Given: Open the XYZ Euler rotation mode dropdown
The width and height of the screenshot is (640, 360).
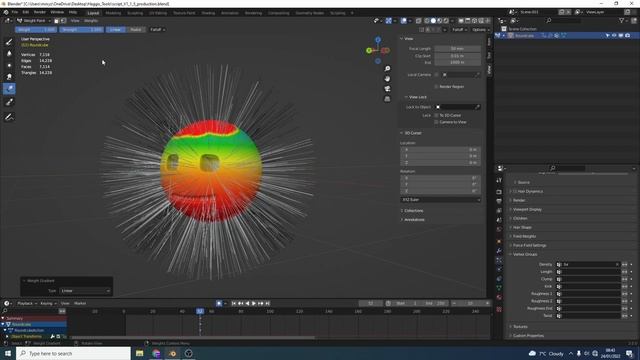Looking at the screenshot, I should pyautogui.click(x=440, y=200).
